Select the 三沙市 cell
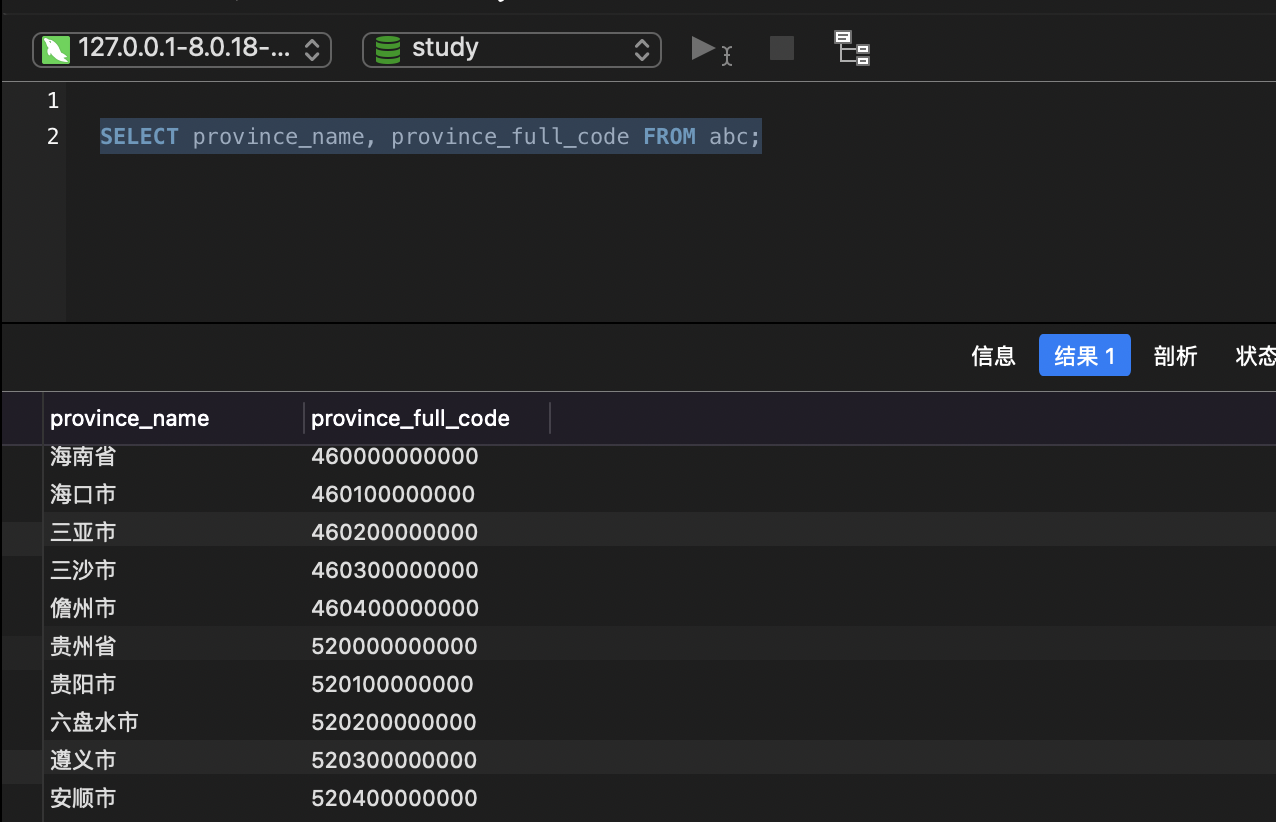Image resolution: width=1276 pixels, height=822 pixels. 83,570
